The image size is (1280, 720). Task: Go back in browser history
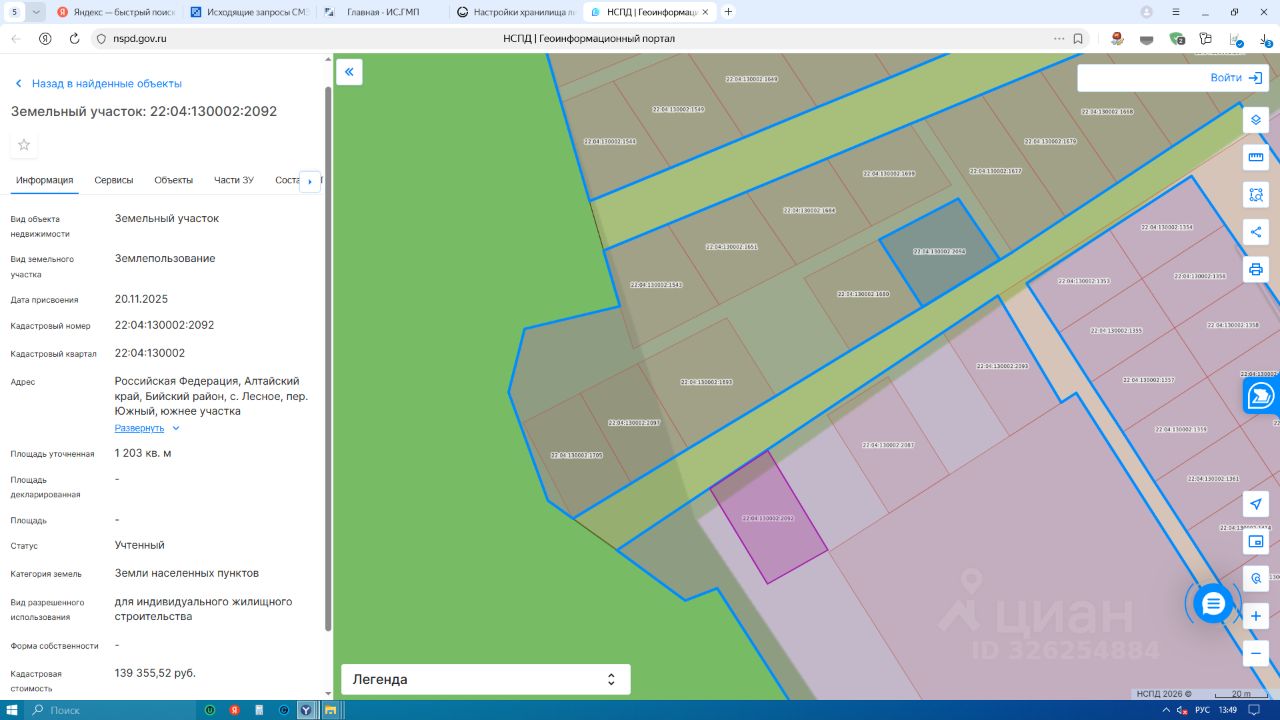(x=16, y=39)
